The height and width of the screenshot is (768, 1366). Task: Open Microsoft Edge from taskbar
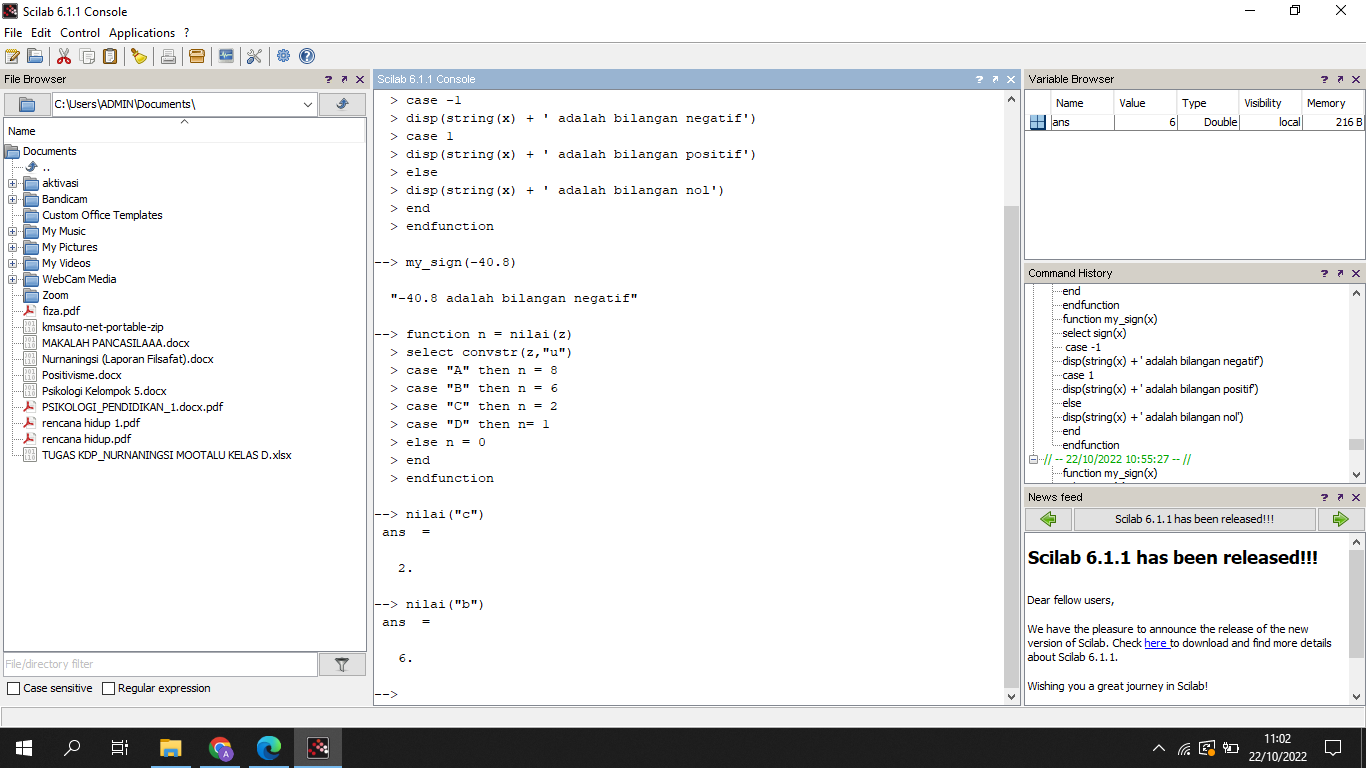tap(269, 747)
